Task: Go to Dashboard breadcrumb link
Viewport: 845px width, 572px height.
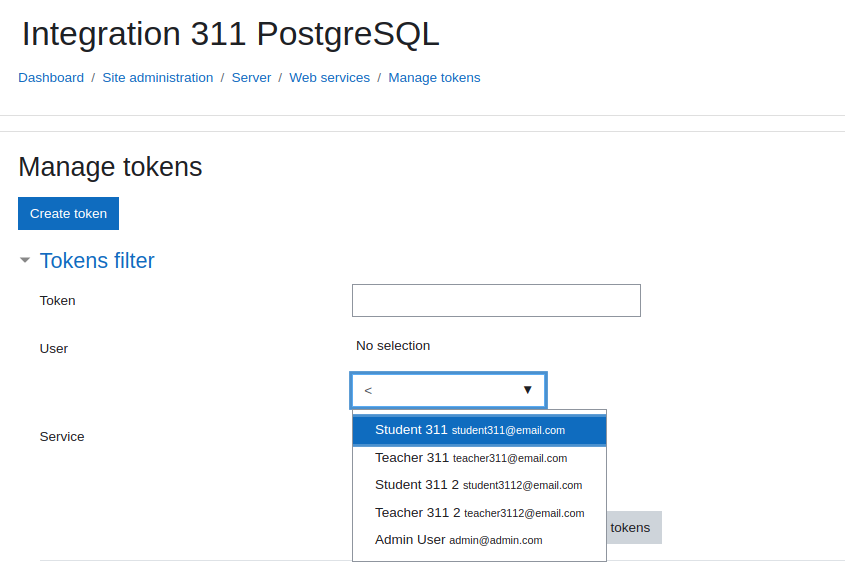Action: (x=51, y=78)
